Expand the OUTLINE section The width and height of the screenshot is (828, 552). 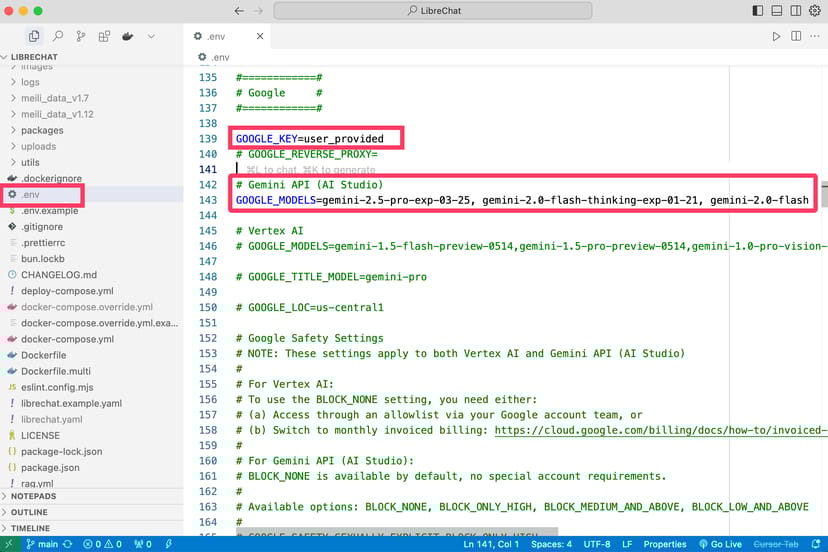coord(29,512)
